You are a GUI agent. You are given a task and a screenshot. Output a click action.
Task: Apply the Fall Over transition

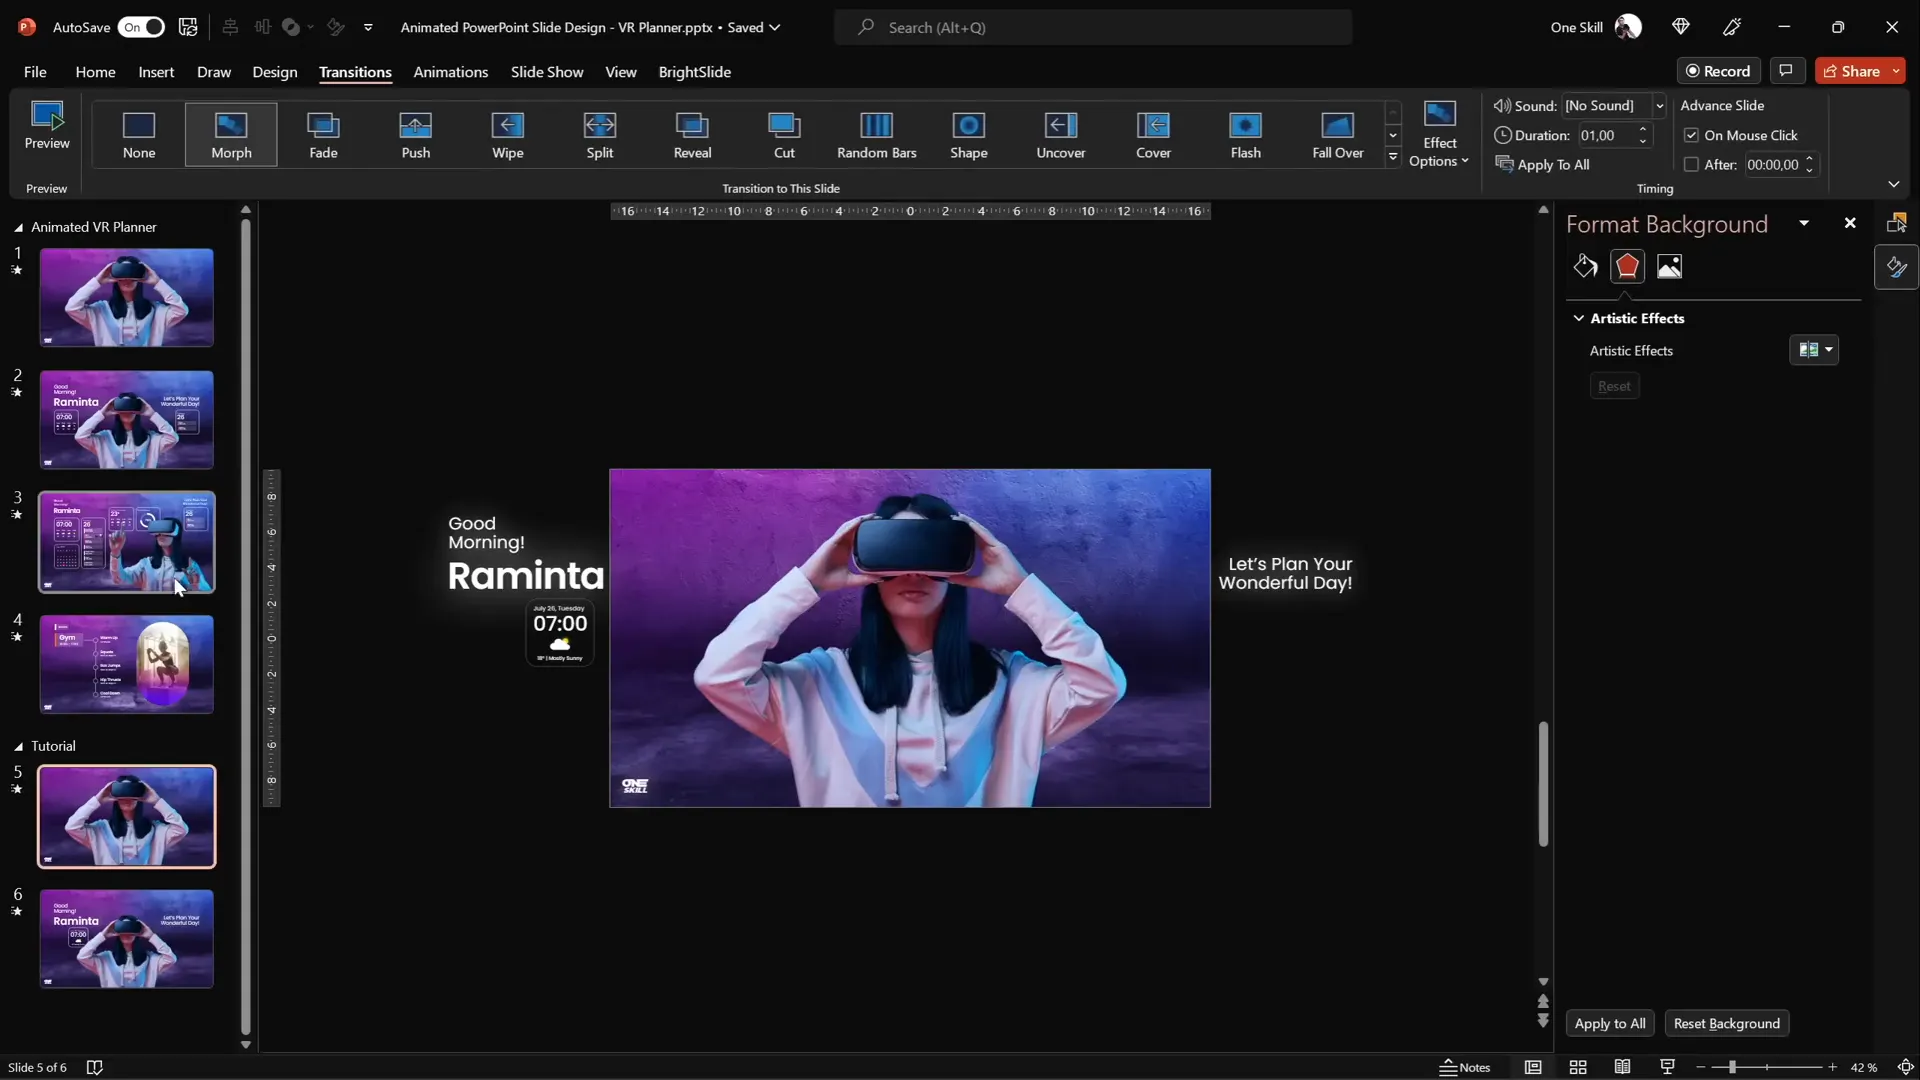(1338, 135)
